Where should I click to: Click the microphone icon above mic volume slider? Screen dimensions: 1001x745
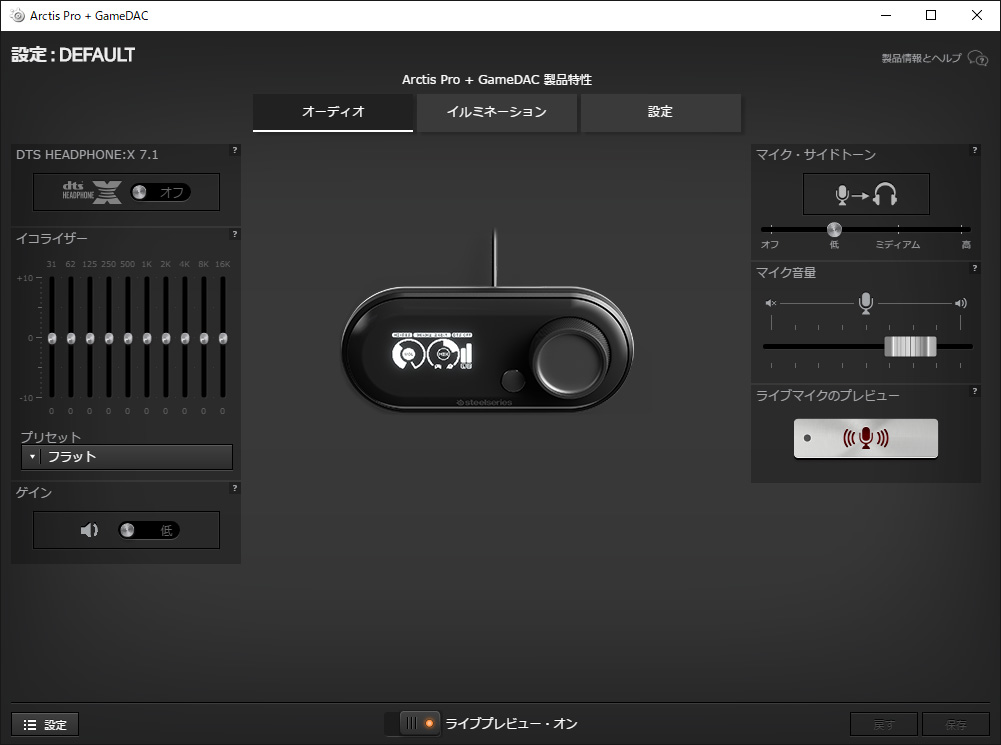tap(866, 302)
